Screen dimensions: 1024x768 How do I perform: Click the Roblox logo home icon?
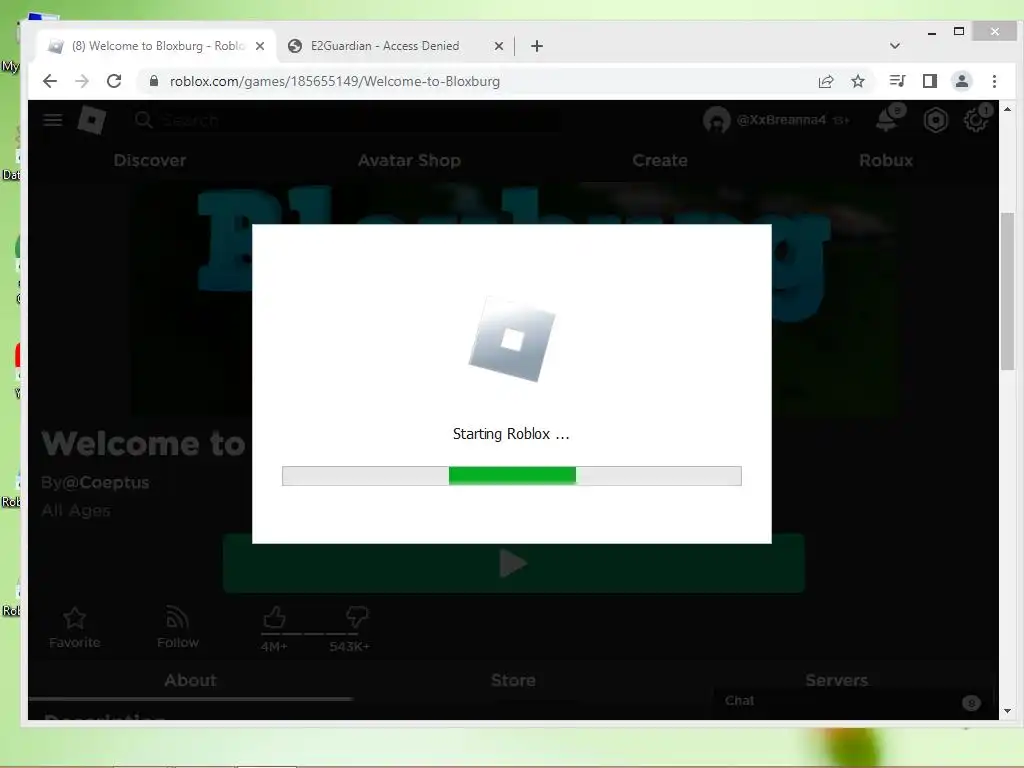tap(91, 120)
